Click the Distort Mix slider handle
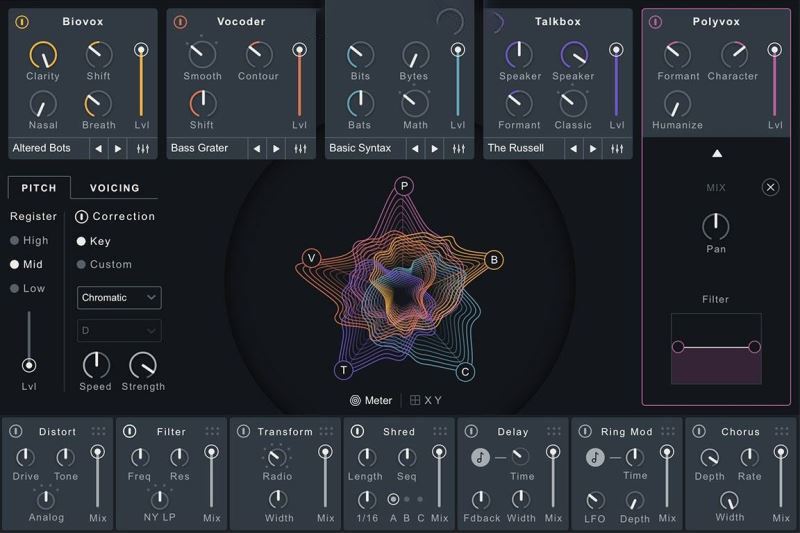The height and width of the screenshot is (533, 800). (x=97, y=452)
